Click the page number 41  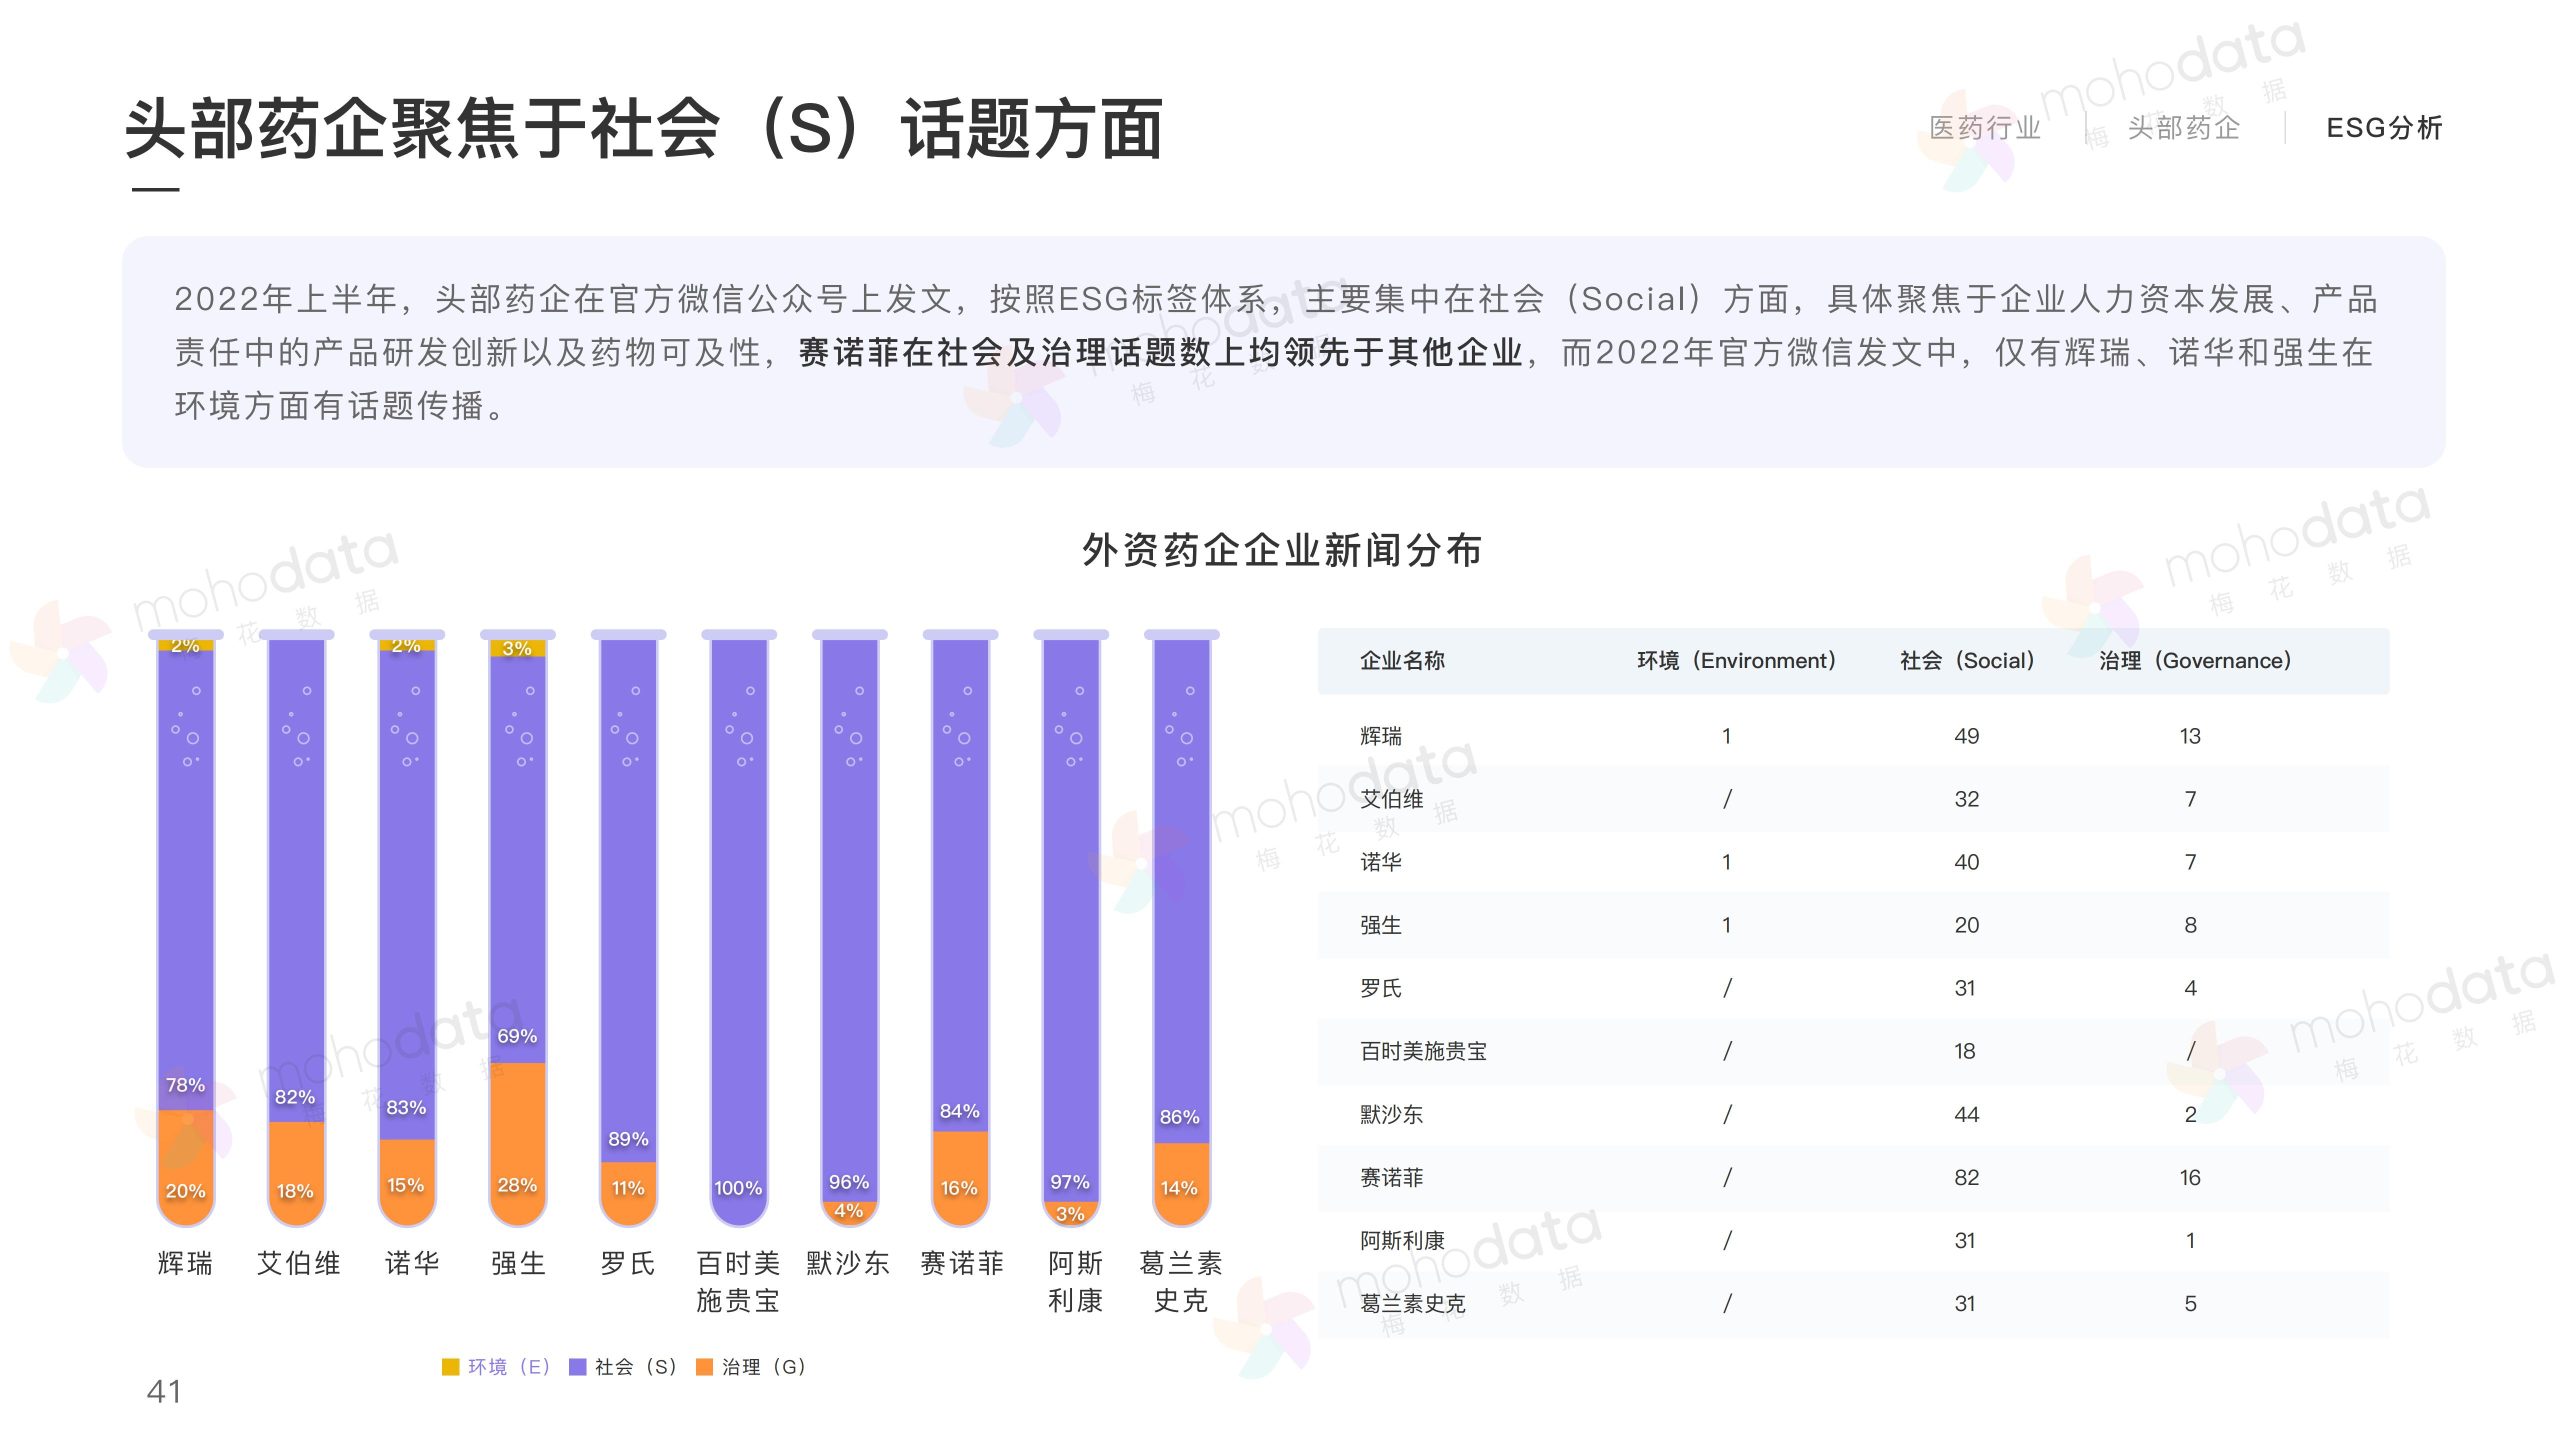pos(164,1391)
